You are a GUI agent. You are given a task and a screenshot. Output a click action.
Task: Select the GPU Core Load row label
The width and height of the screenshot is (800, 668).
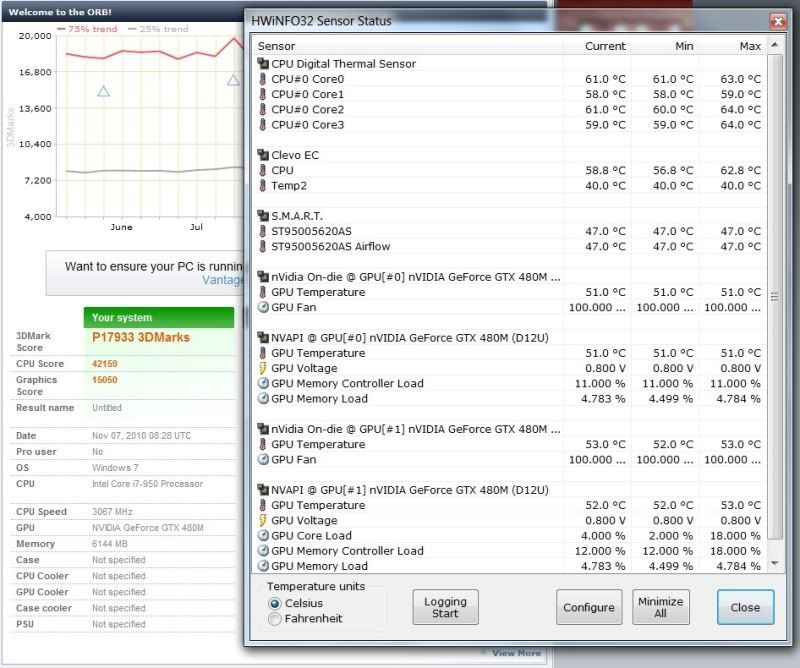pyautogui.click(x=311, y=536)
